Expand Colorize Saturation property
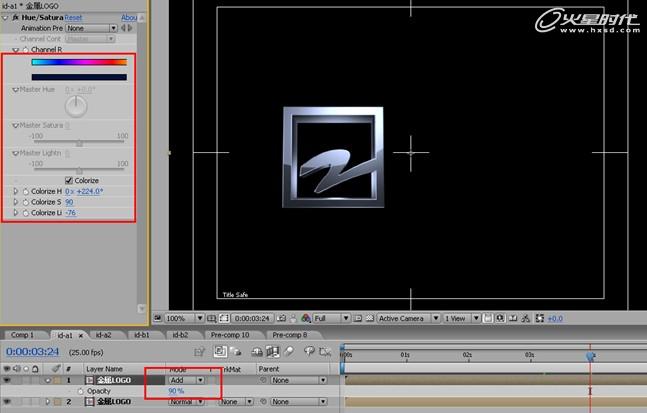 (x=16, y=202)
